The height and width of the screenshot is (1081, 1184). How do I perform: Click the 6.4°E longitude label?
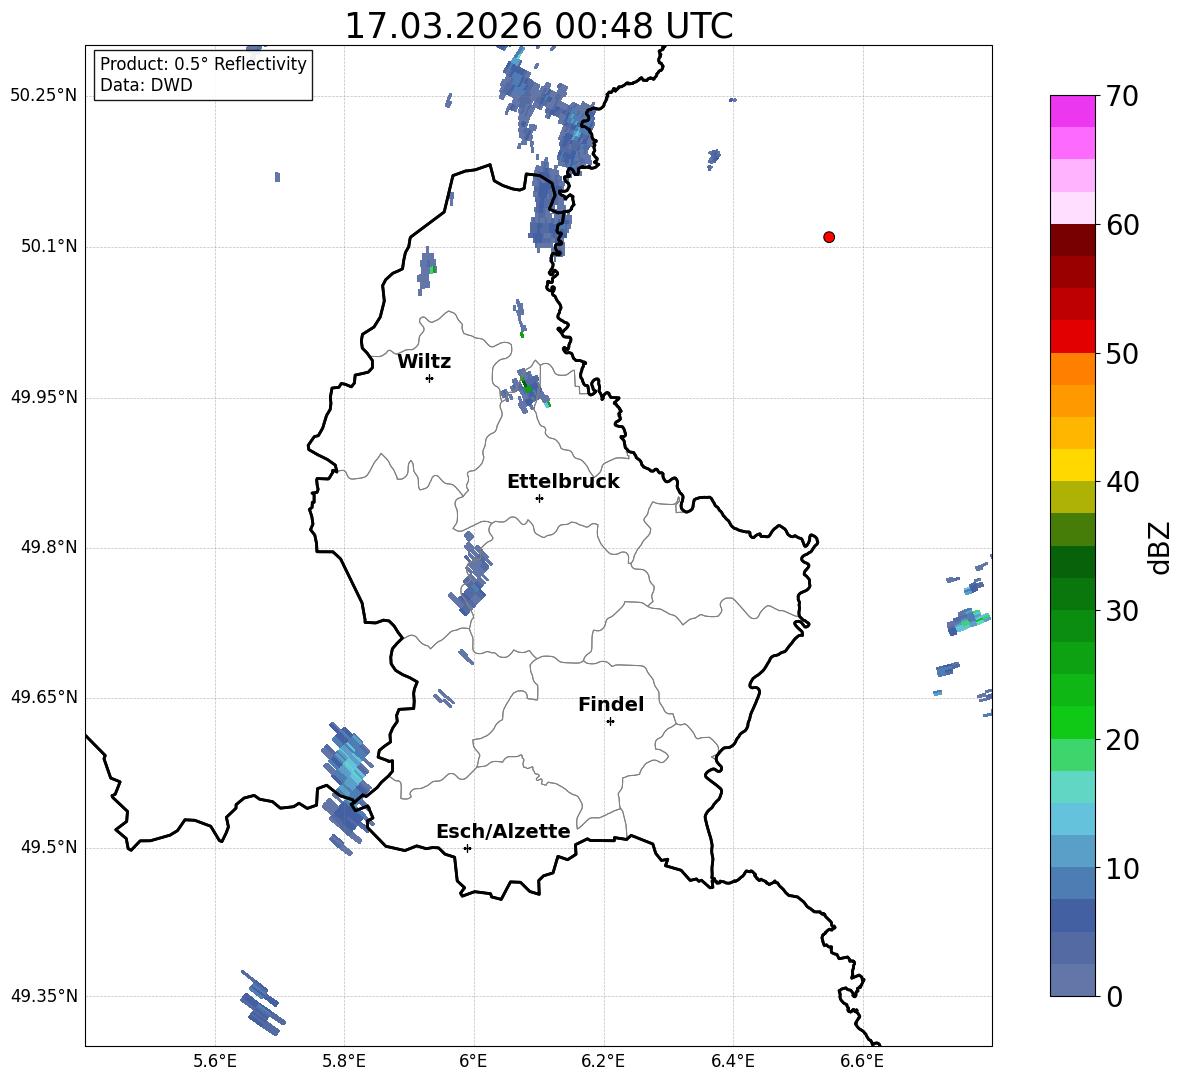click(x=732, y=1061)
